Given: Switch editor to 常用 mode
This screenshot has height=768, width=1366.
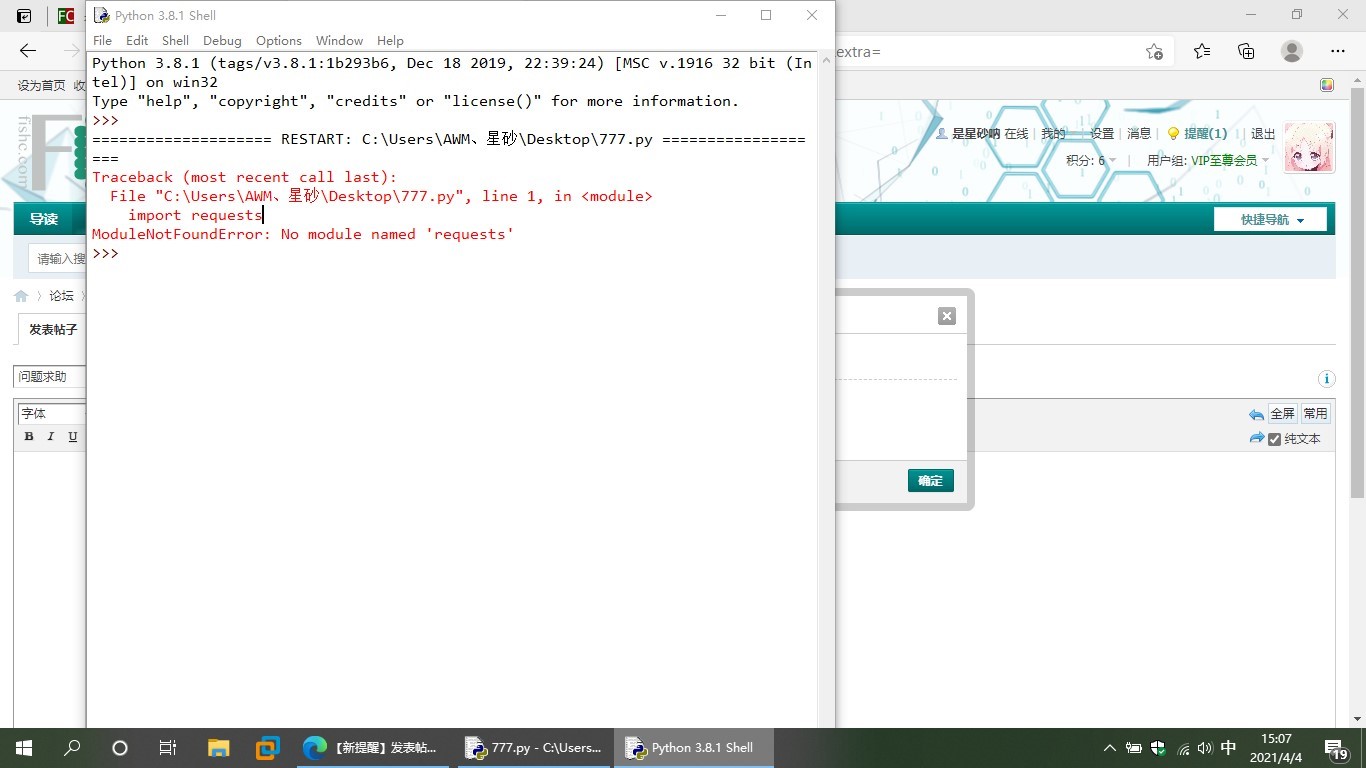Looking at the screenshot, I should 1315,413.
